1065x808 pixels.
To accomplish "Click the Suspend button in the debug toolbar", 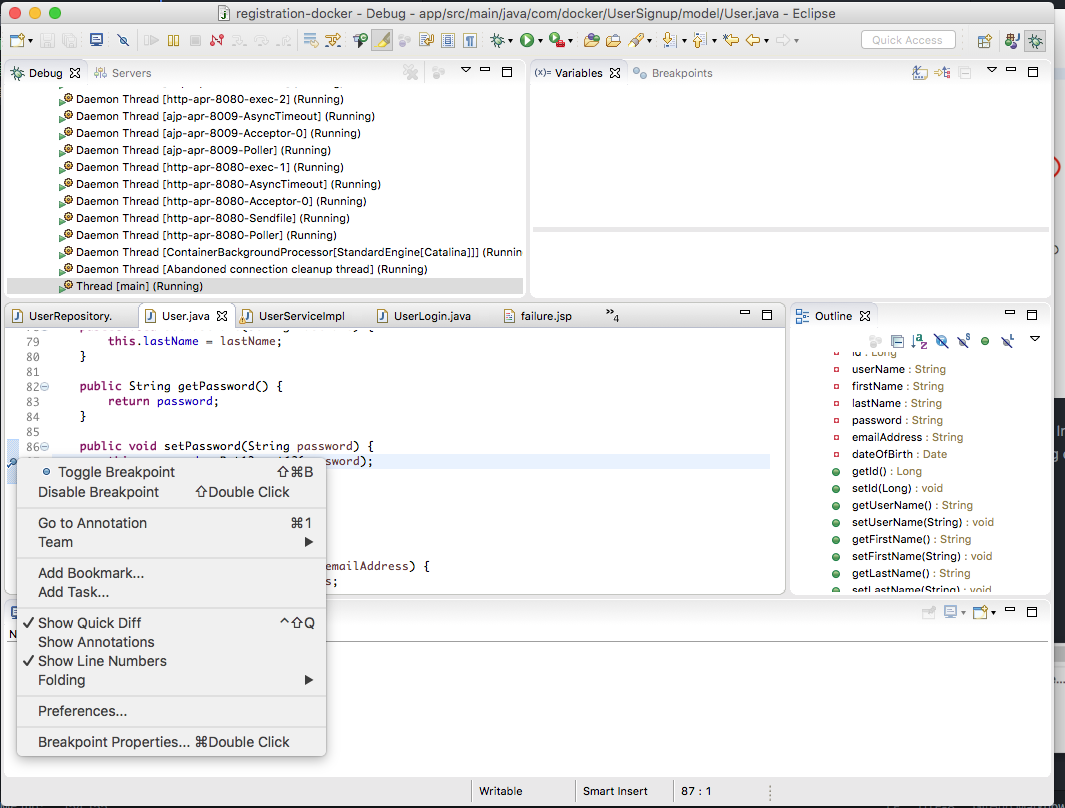I will (173, 41).
